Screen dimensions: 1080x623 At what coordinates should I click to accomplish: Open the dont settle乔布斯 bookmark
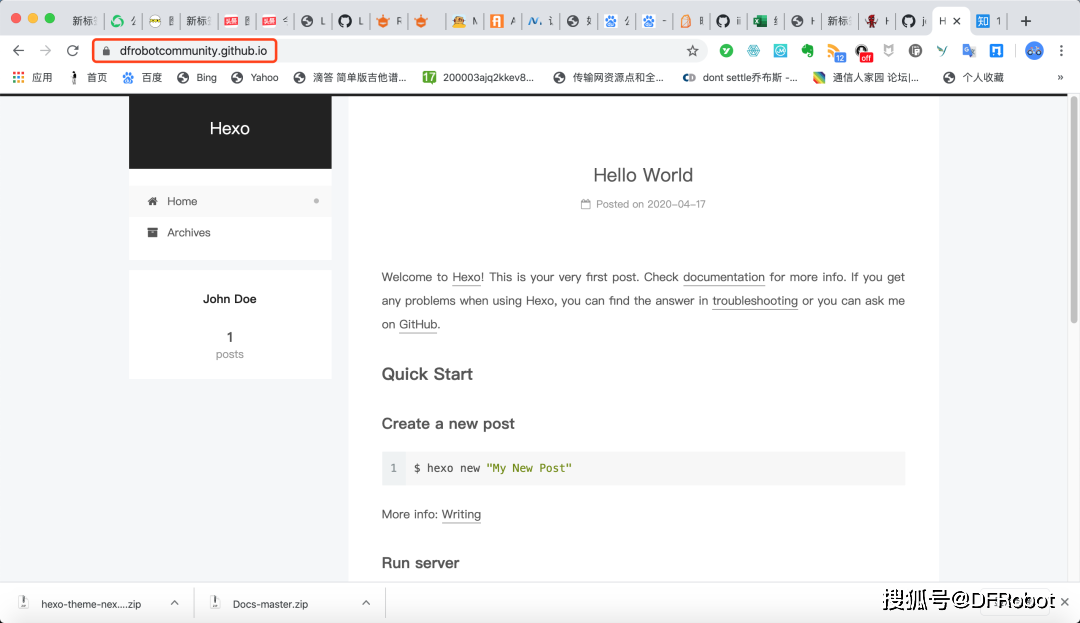point(740,78)
